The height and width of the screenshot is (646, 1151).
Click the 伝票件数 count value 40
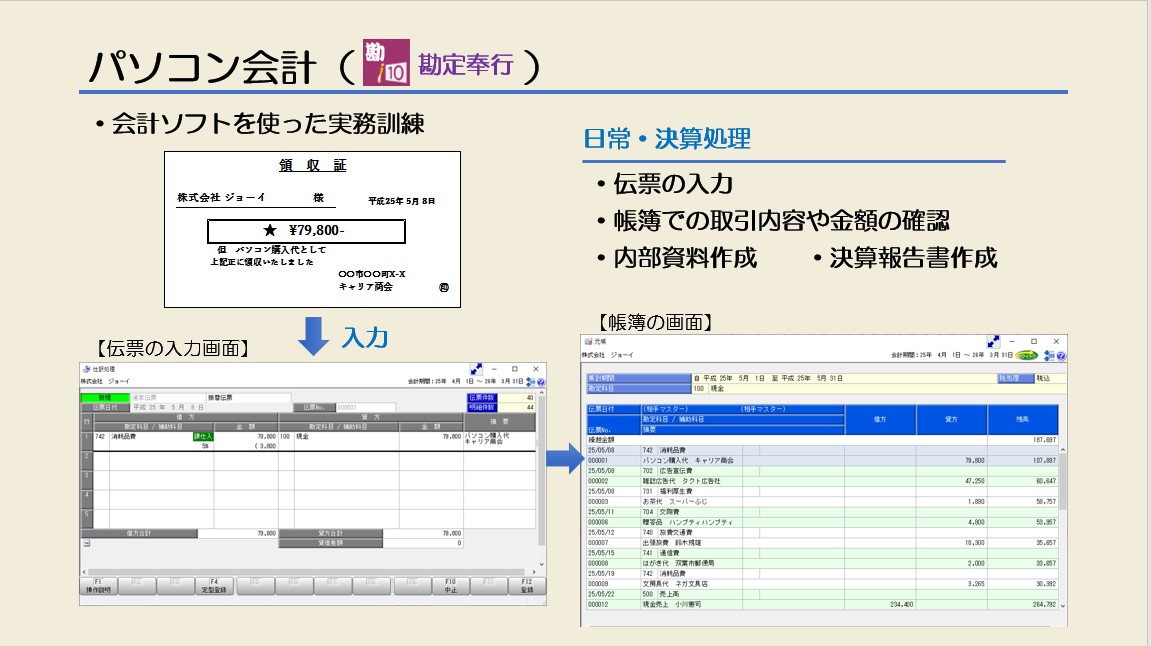pos(517,397)
